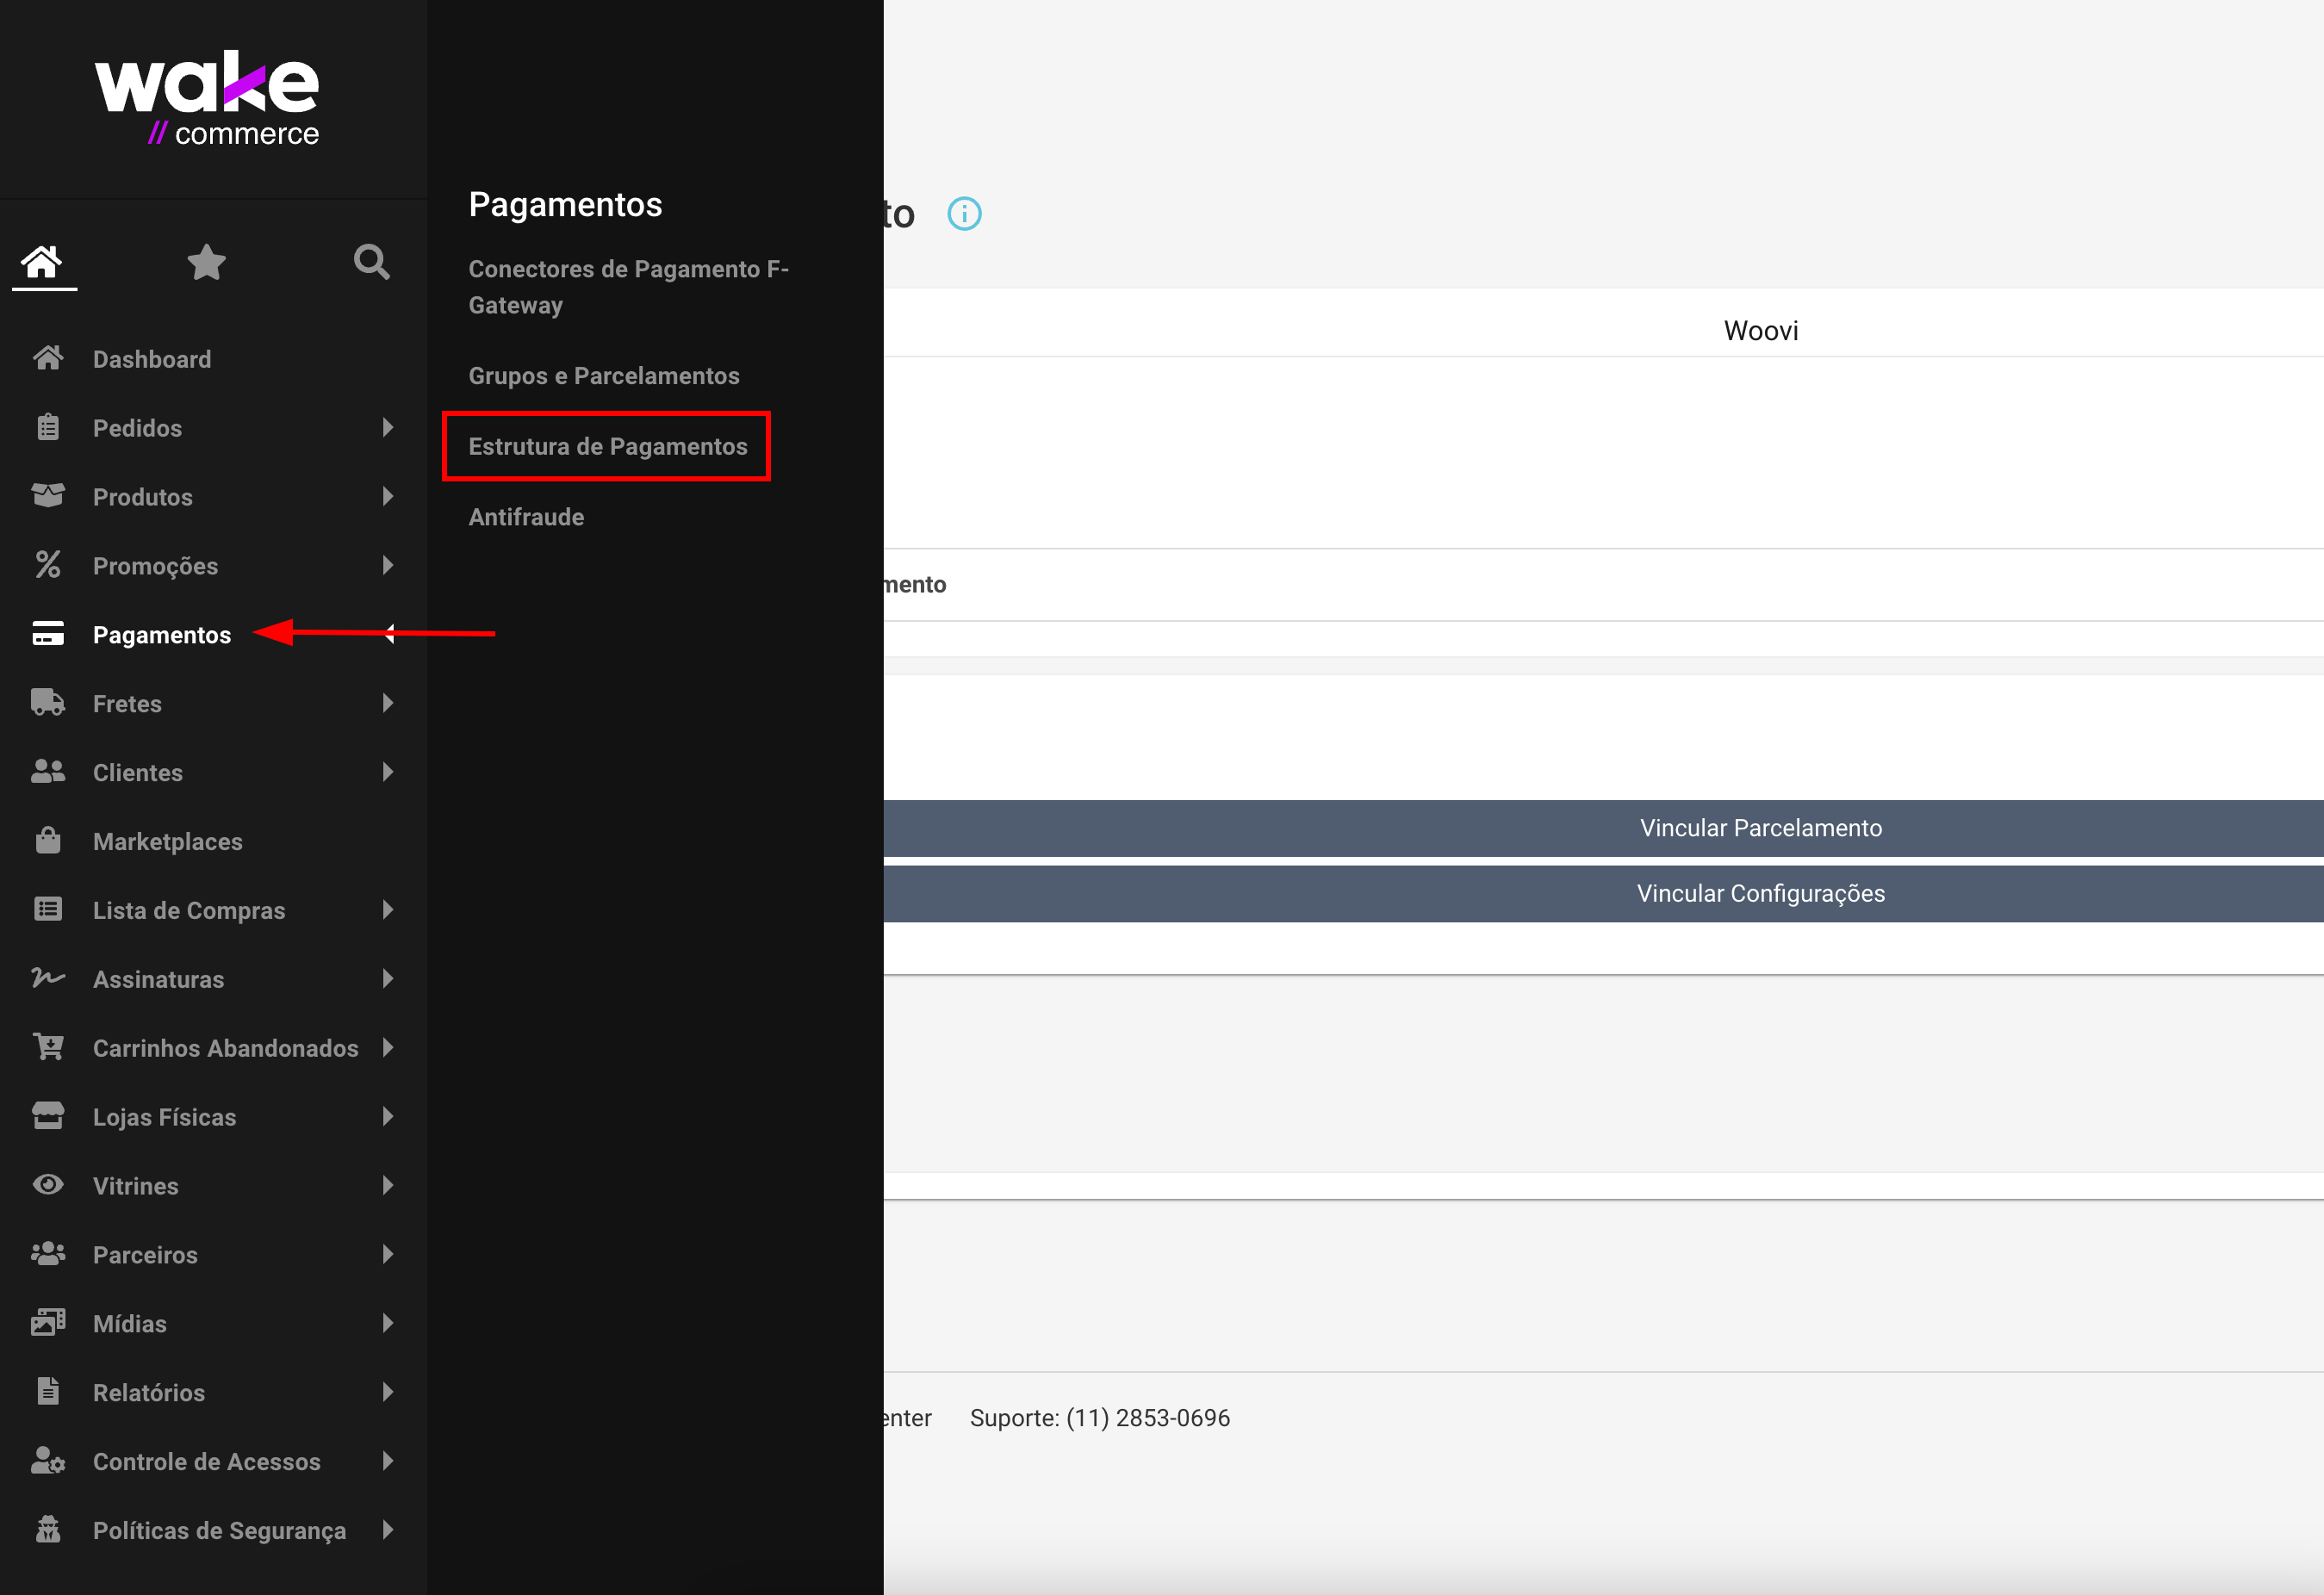
Task: Click the Dashboard house icon
Action: (x=48, y=358)
